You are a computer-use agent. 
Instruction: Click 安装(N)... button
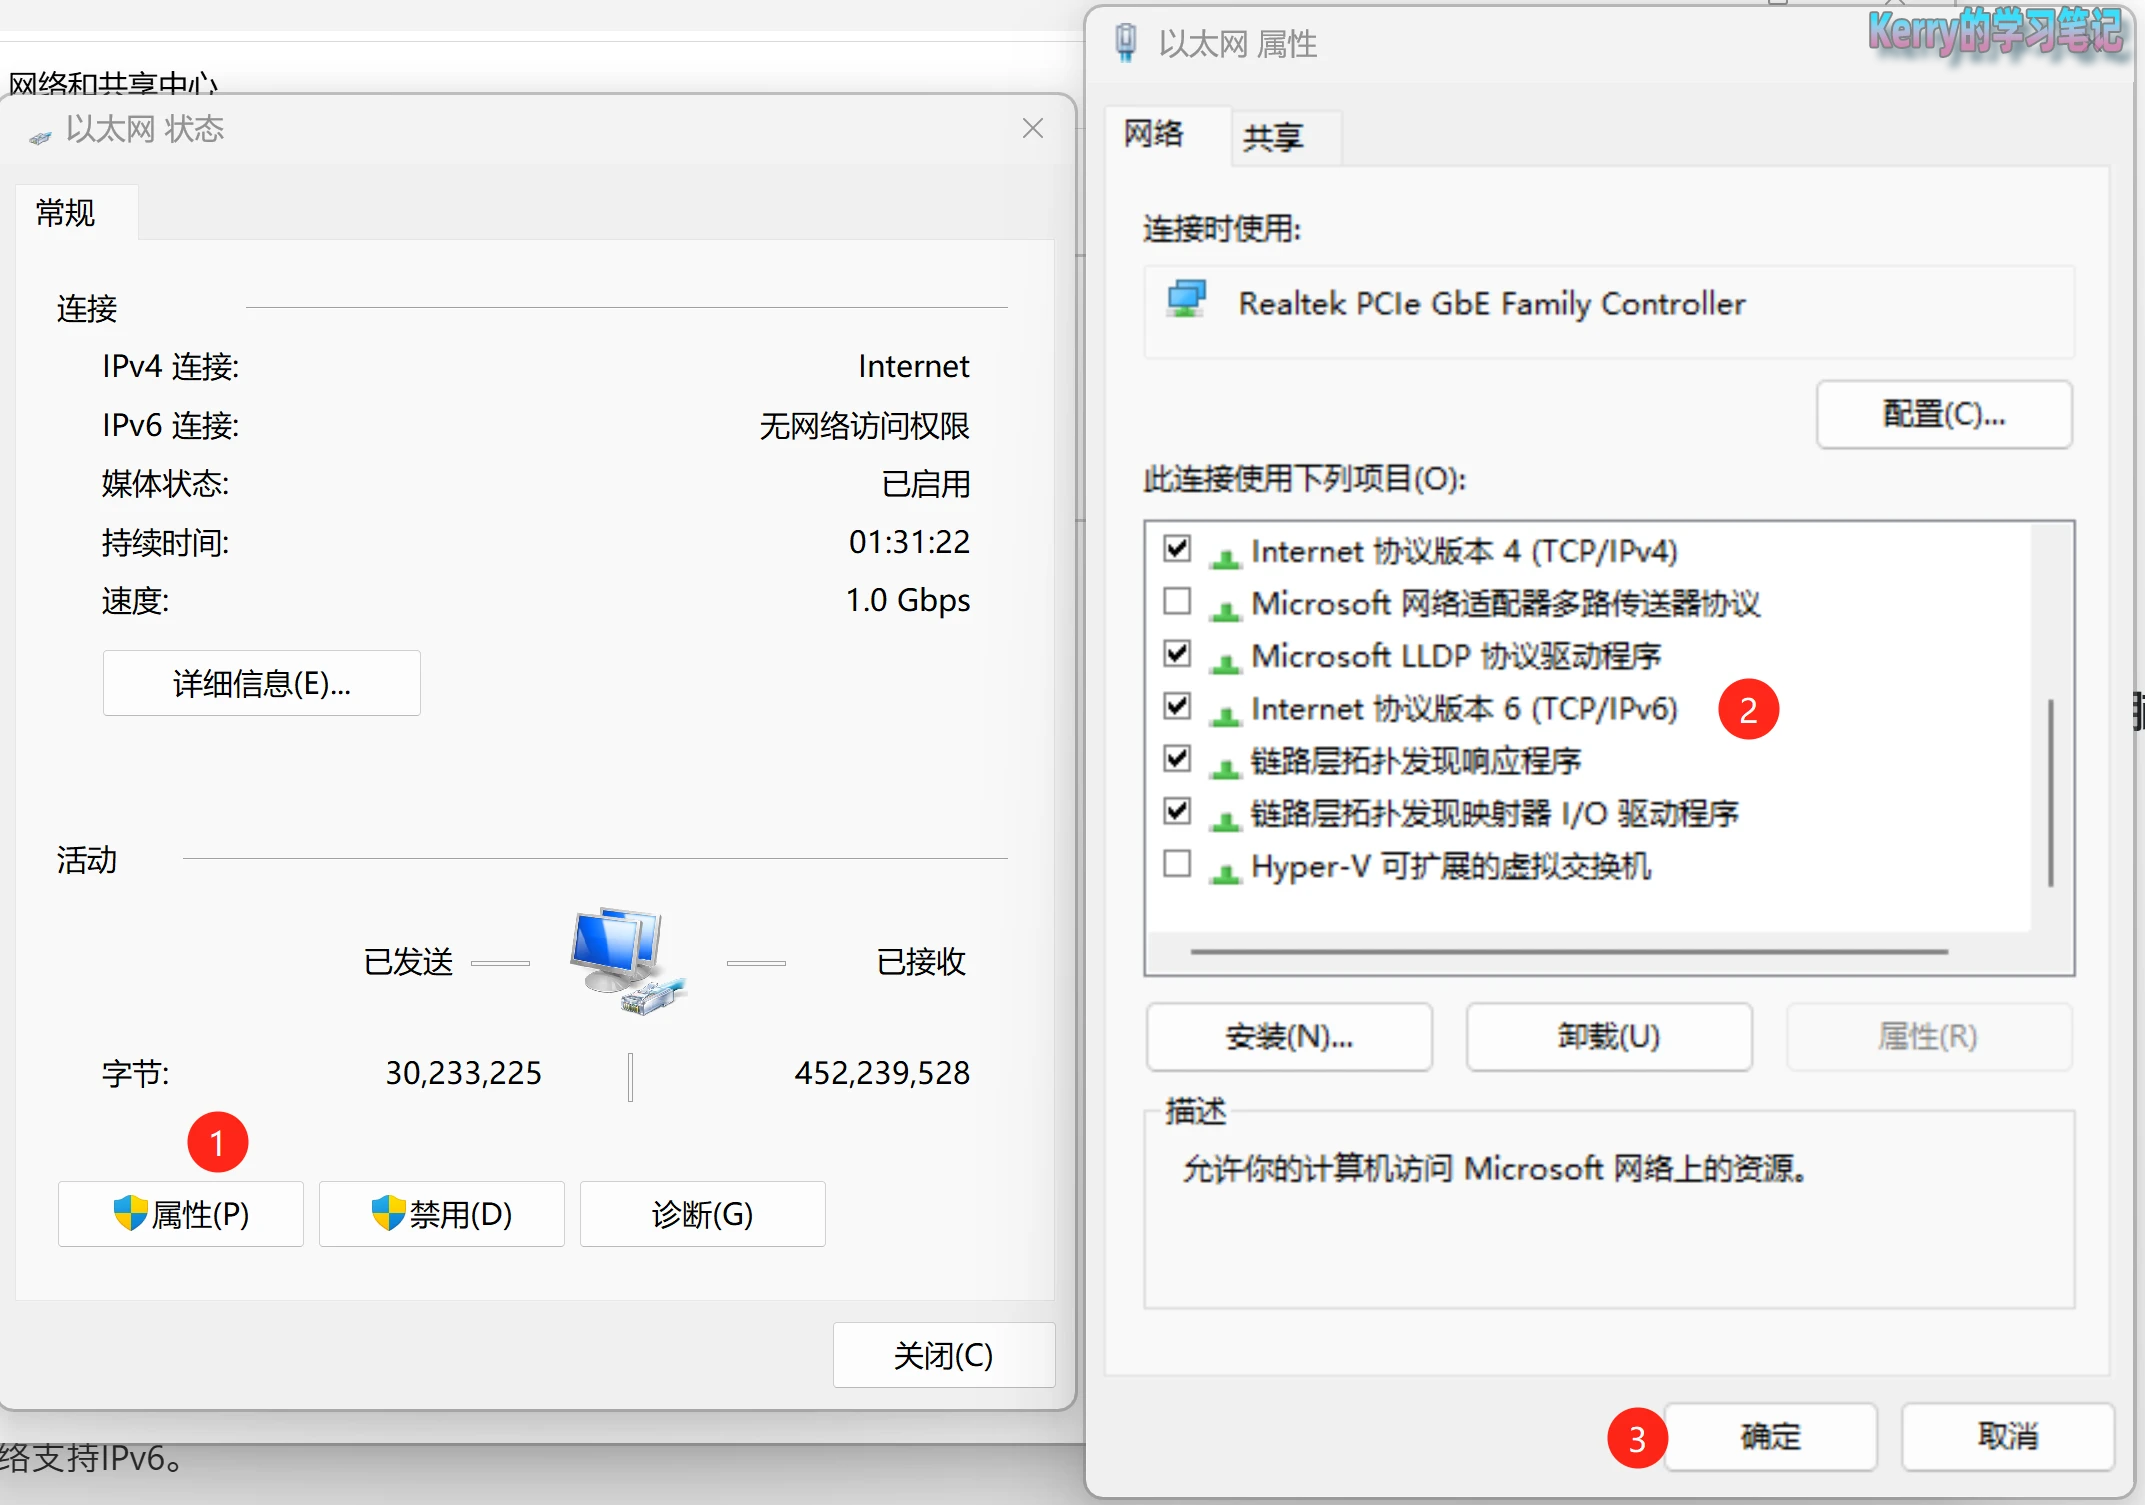tap(1289, 1037)
